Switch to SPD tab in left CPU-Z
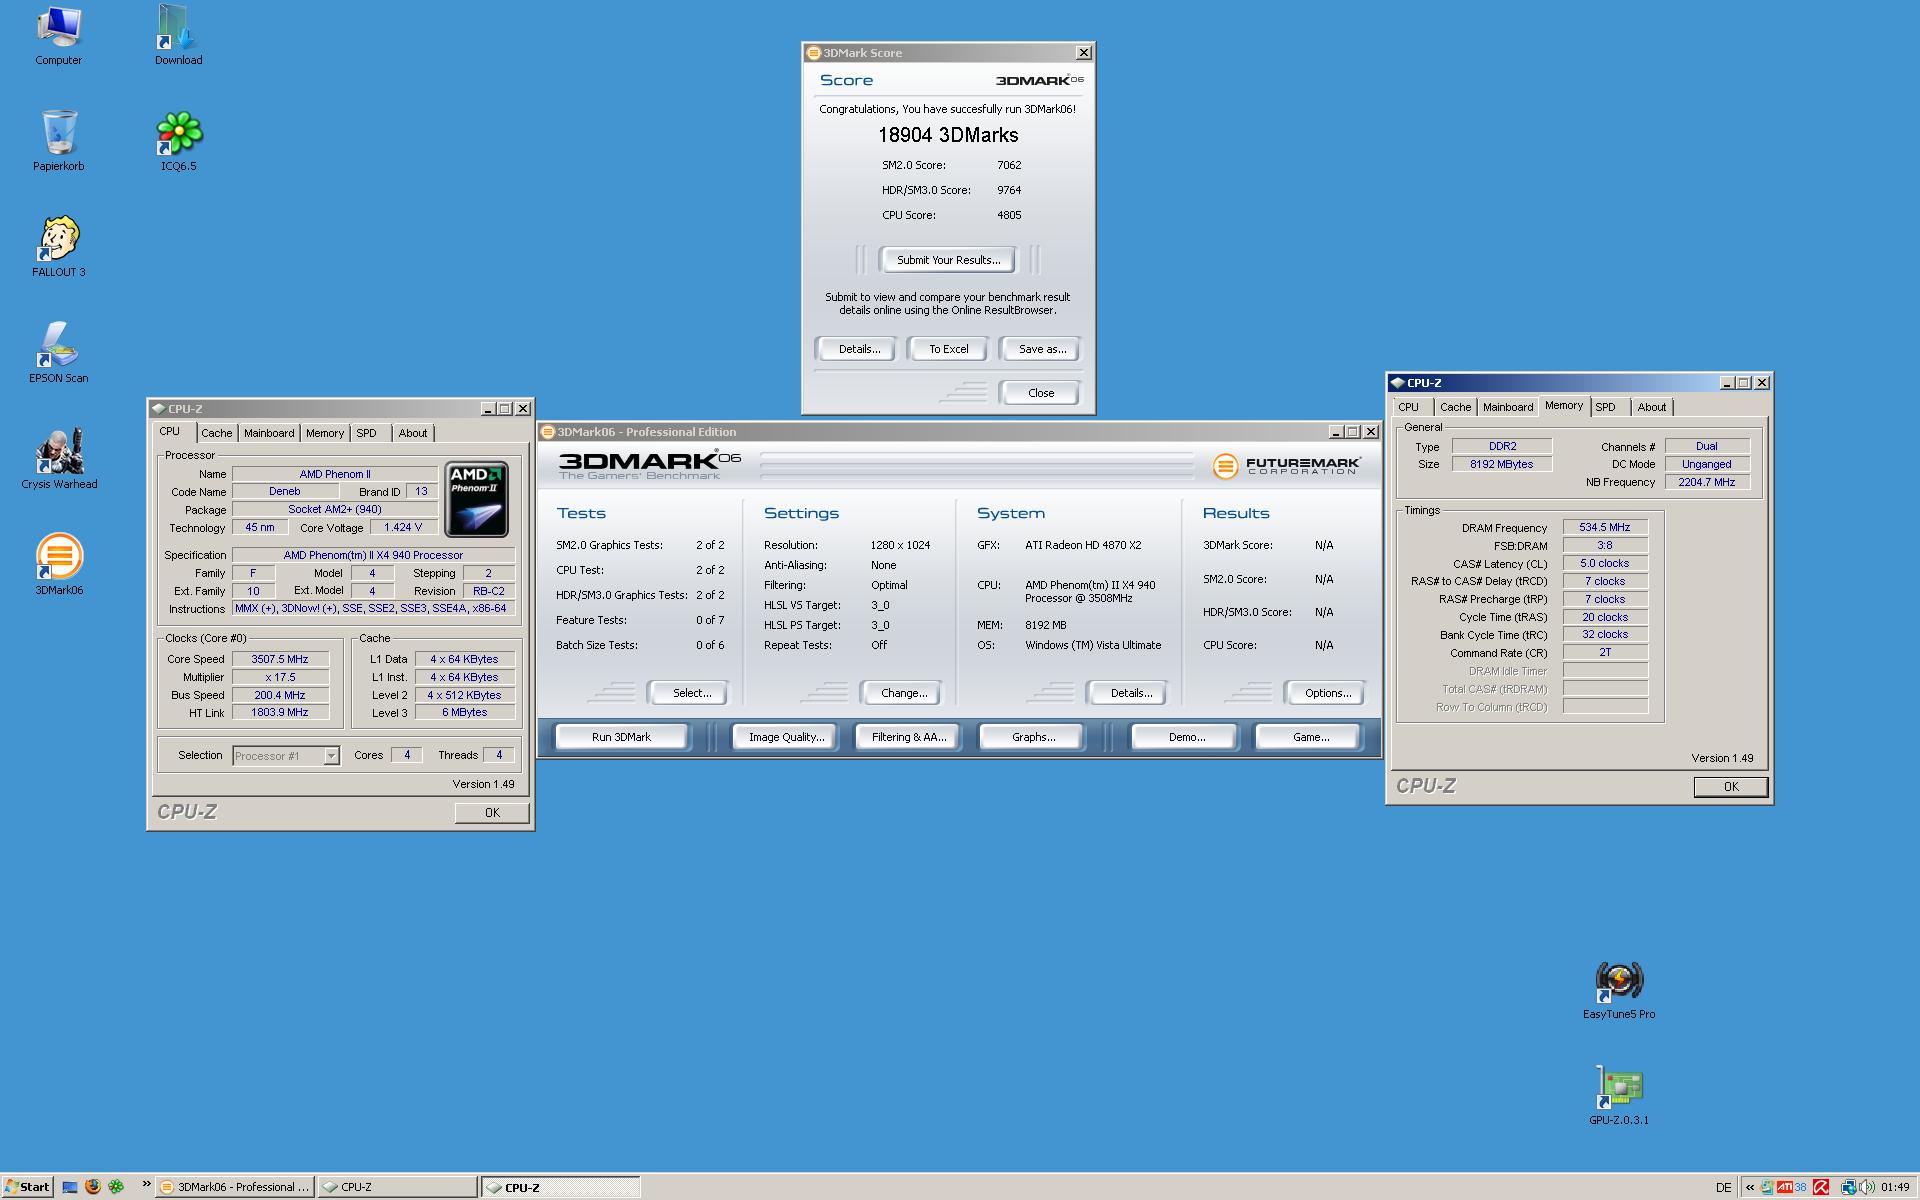This screenshot has height=1200, width=1920. pos(367,433)
